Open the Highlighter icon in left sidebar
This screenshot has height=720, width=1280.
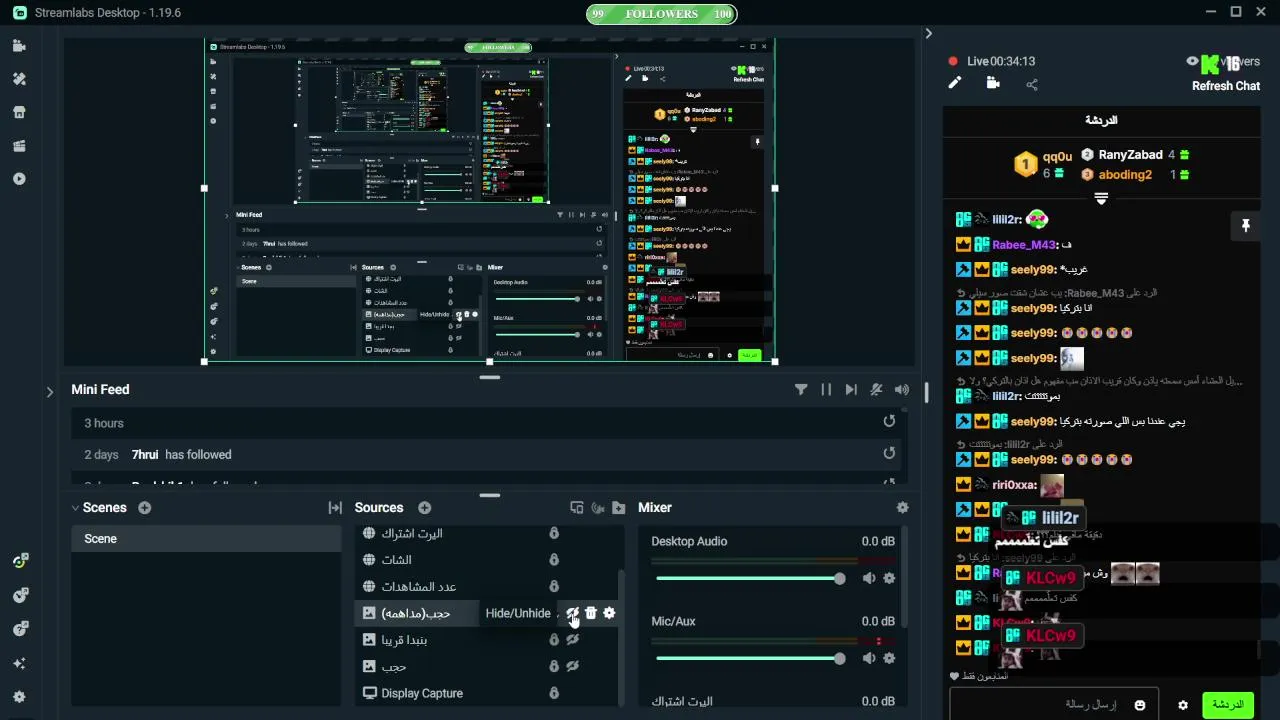[x=19, y=146]
